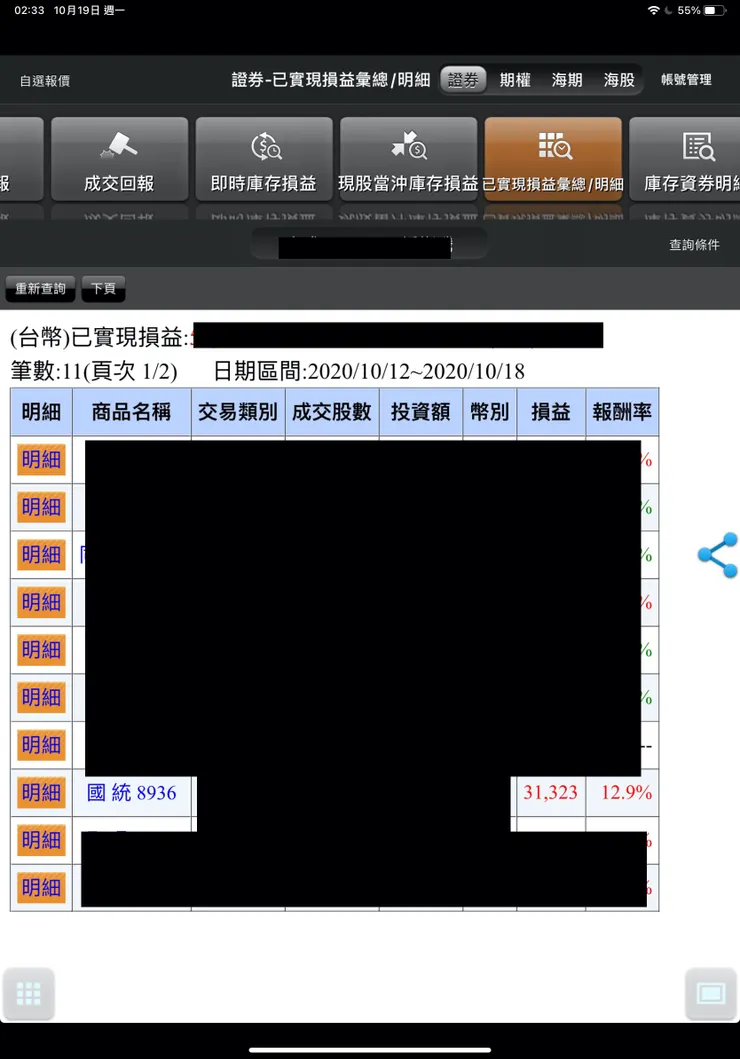Click 成交股數 column header
The image size is (740, 1059).
coord(332,411)
